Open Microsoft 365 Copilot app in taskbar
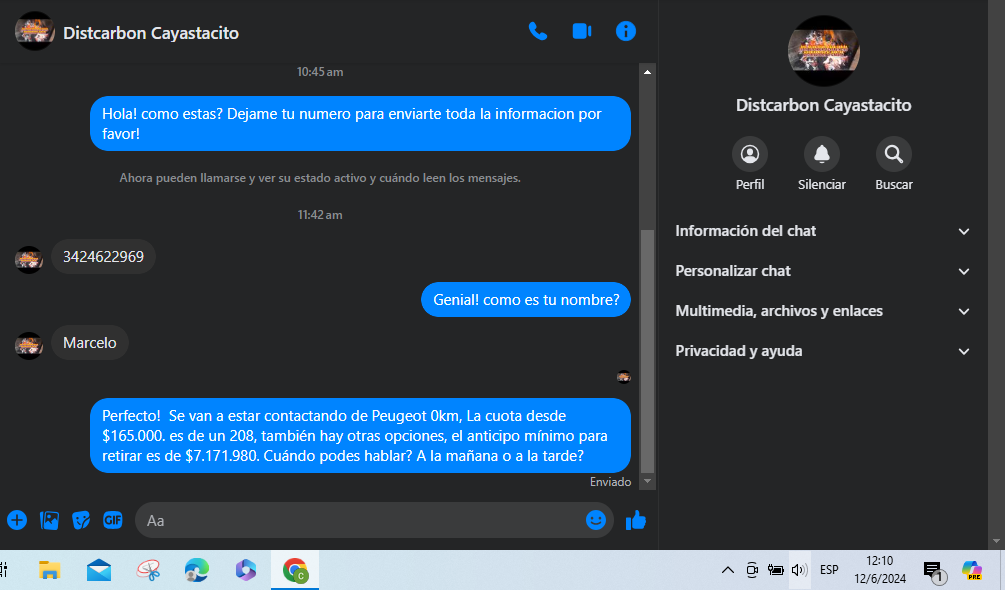This screenshot has height=590, width=1005. pyautogui.click(x=245, y=570)
